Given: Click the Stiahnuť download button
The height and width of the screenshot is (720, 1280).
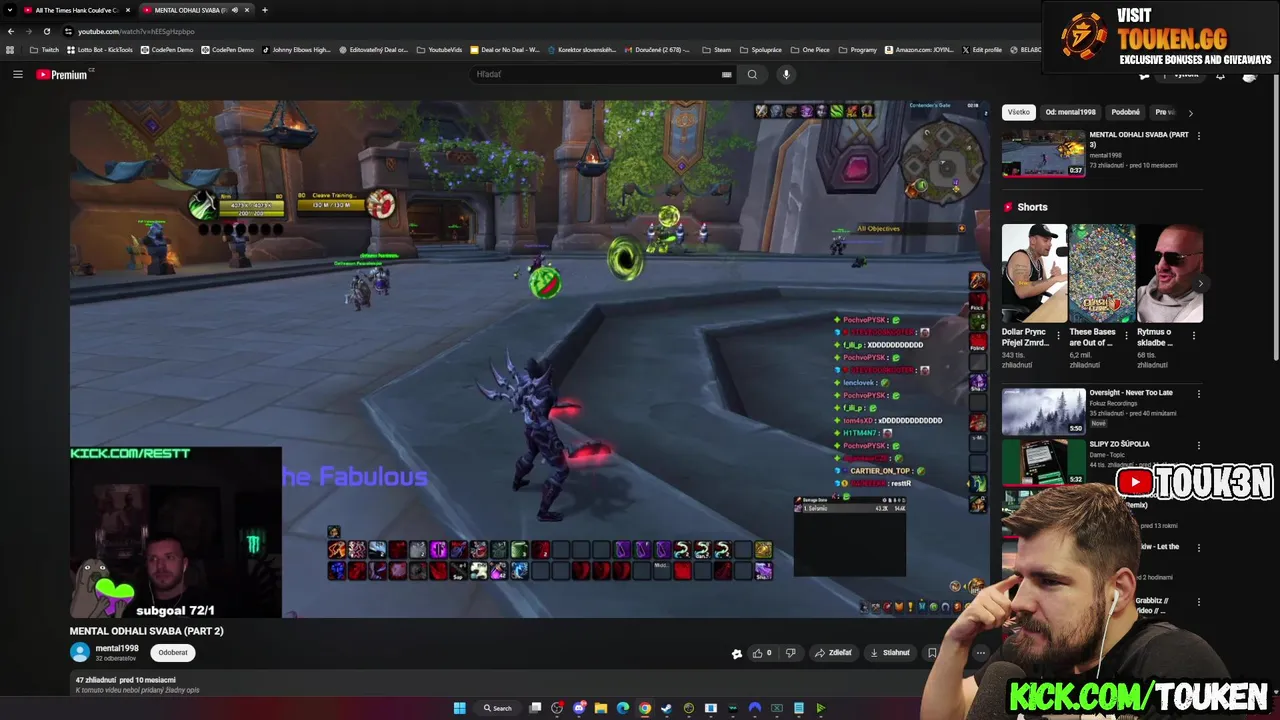Looking at the screenshot, I should (890, 653).
